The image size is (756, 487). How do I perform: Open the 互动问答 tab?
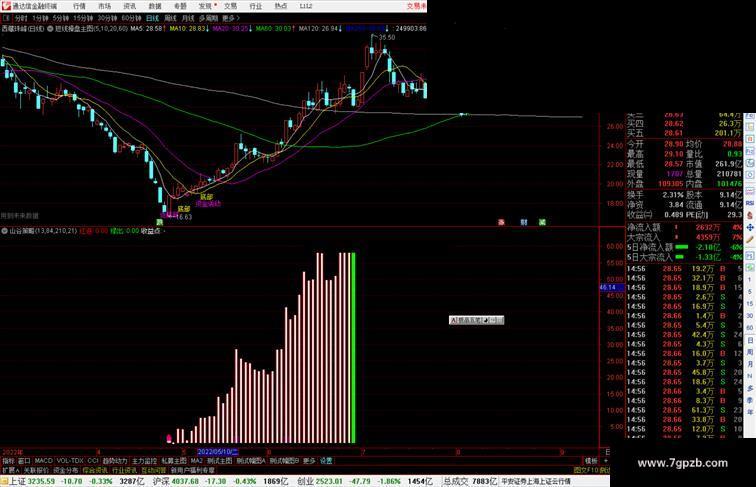(154, 470)
